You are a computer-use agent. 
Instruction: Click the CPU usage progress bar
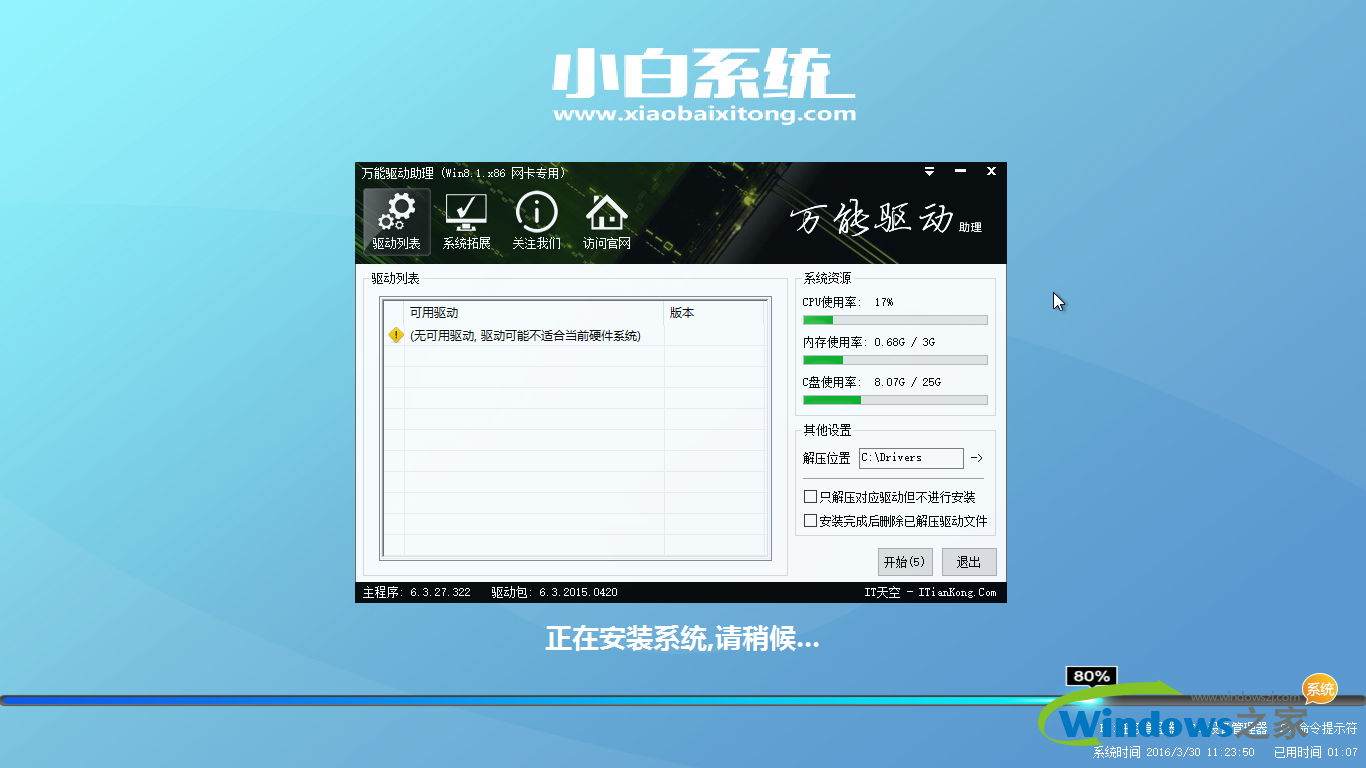tap(894, 319)
